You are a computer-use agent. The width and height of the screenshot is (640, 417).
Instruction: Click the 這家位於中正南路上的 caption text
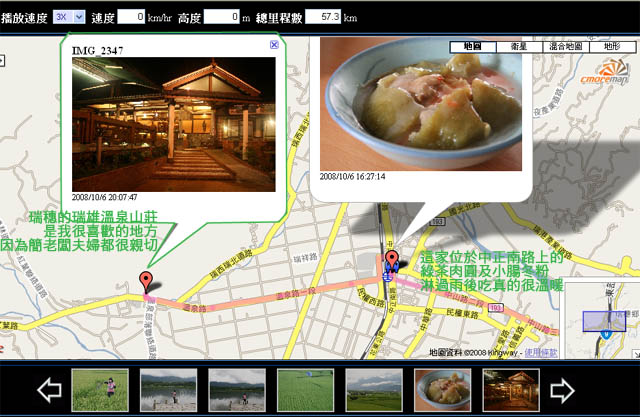(x=492, y=257)
